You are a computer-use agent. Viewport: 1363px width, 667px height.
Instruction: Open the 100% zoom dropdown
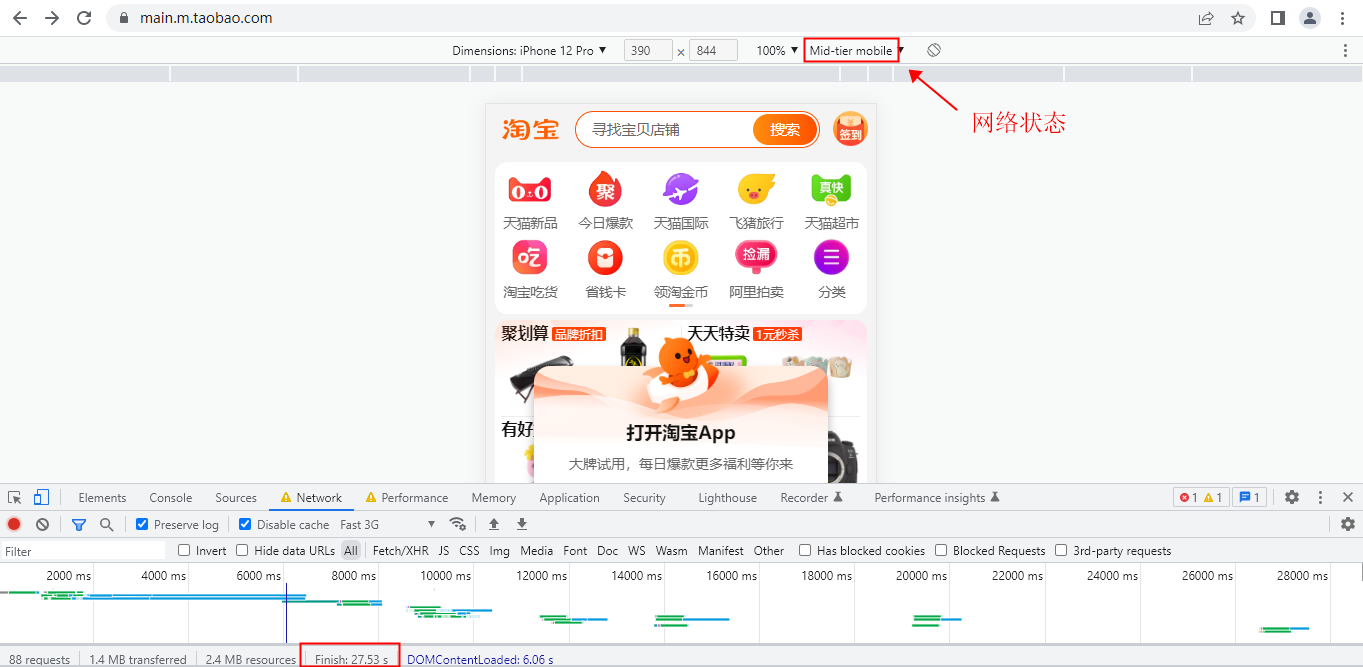pyautogui.click(x=777, y=50)
